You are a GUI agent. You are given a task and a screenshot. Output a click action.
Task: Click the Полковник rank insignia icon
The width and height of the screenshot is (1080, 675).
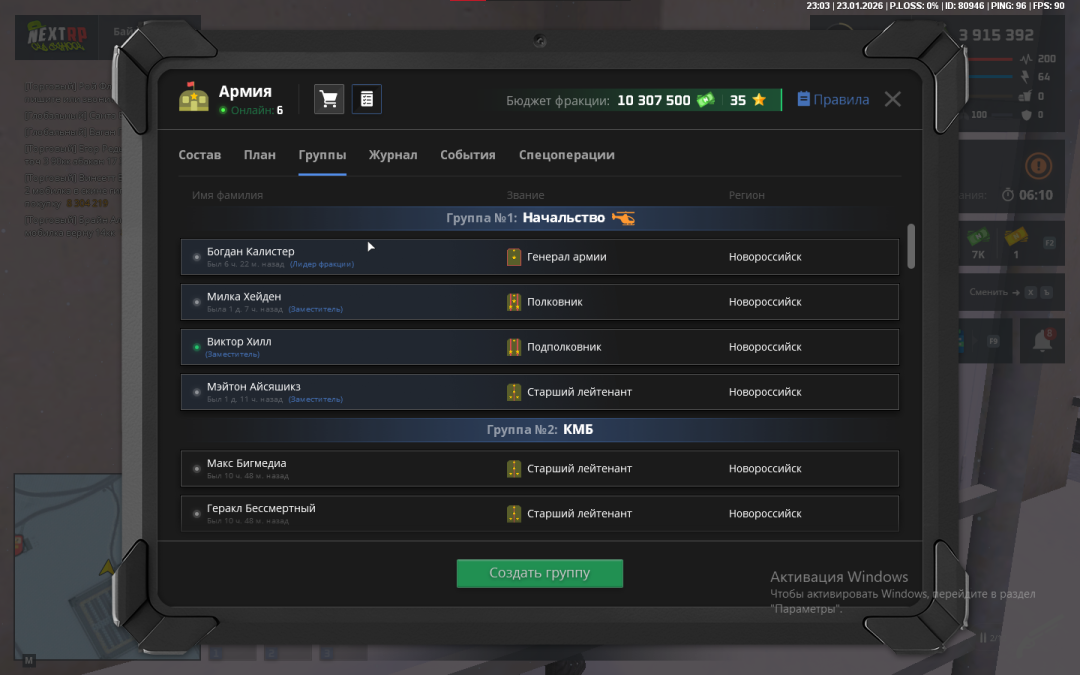tap(514, 302)
